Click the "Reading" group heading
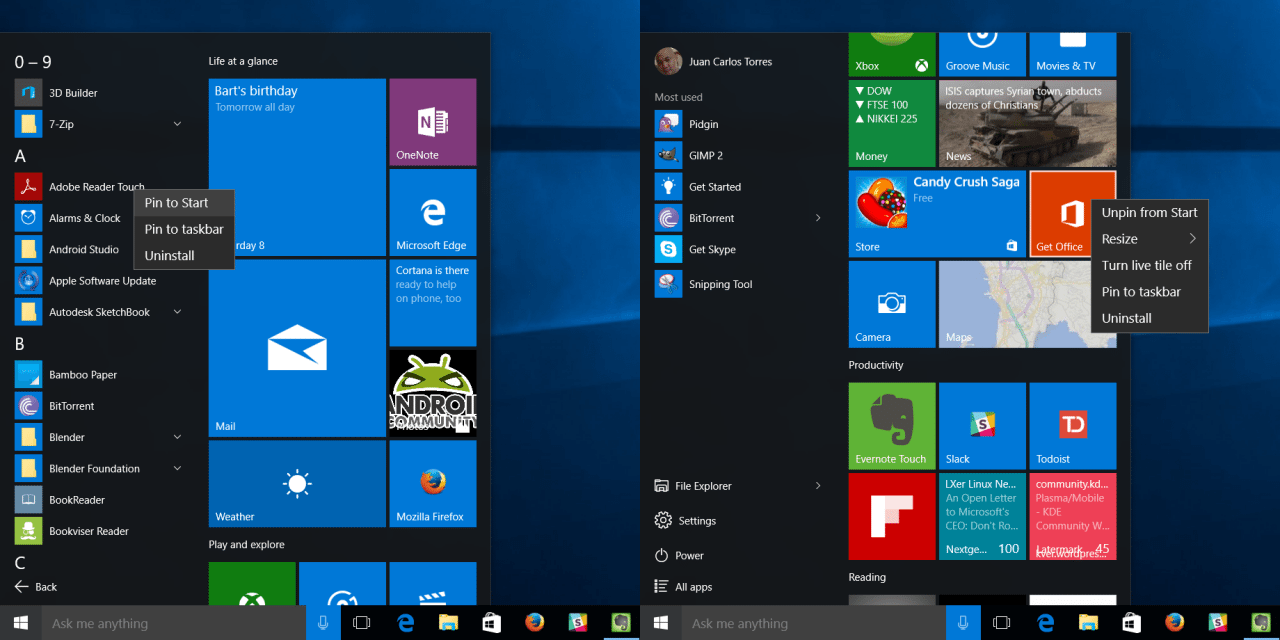This screenshot has height=640, width=1280. (x=867, y=577)
